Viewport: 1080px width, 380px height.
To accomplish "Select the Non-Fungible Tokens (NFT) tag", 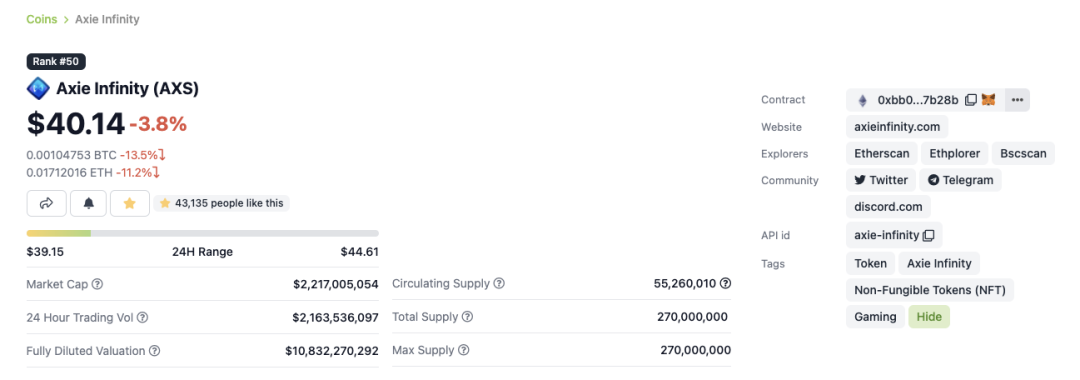I will coord(930,291).
